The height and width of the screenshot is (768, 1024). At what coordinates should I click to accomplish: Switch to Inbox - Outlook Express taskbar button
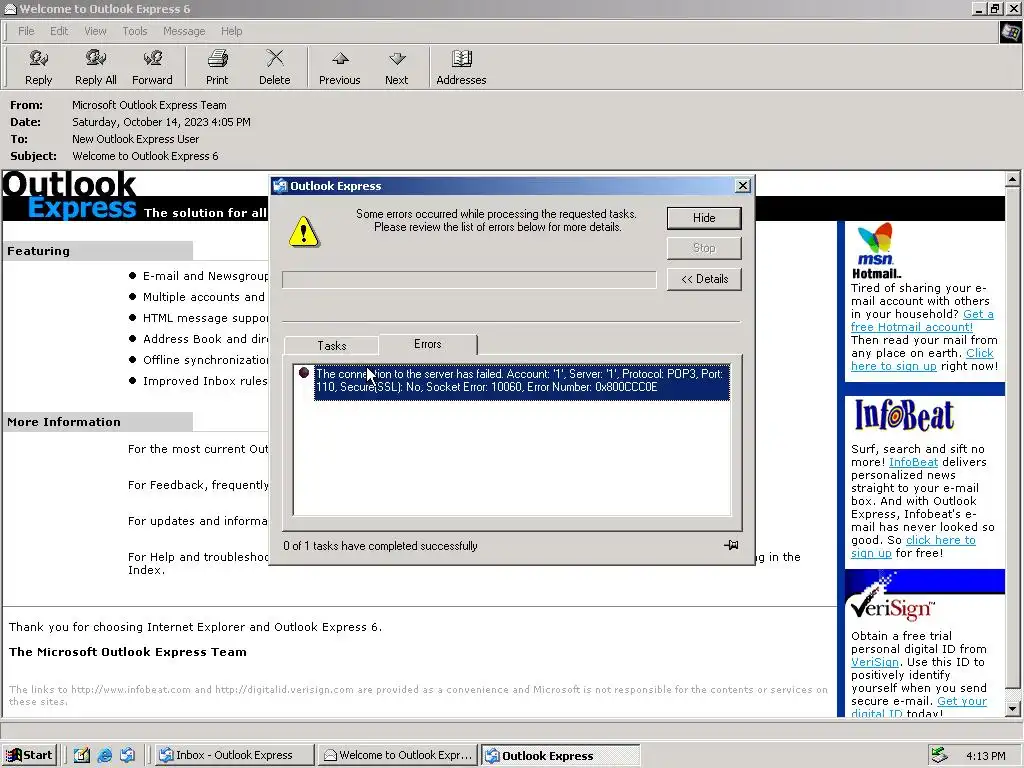[233, 756]
